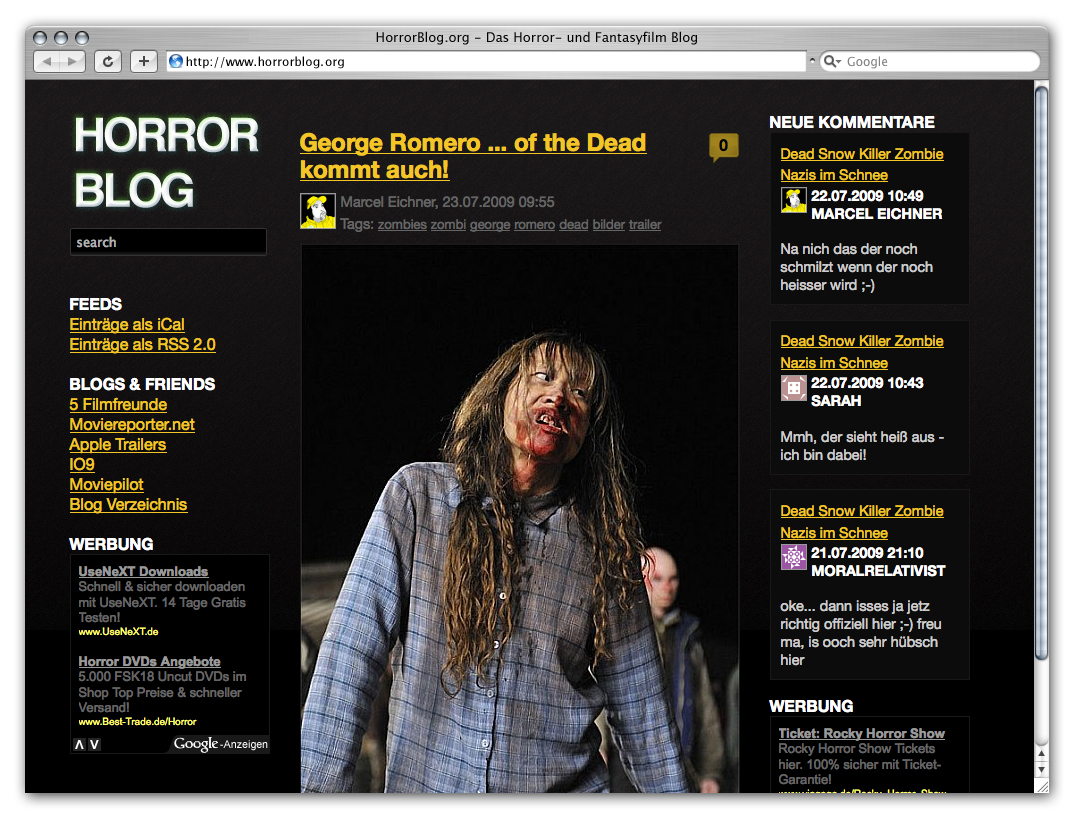The image size is (1074, 818).
Task: Click the scrollbar's up arrow
Action: 1041,754
